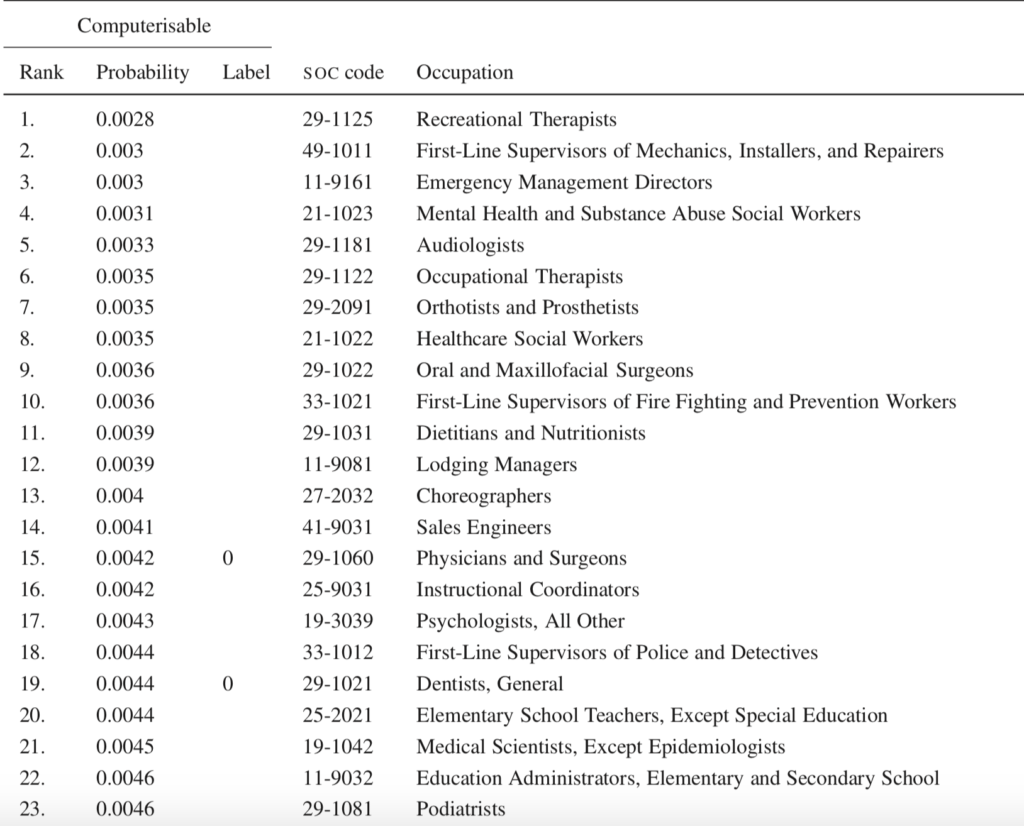The image size is (1024, 826).
Task: Select probability 0.0028 in row 1
Action: [x=125, y=119]
